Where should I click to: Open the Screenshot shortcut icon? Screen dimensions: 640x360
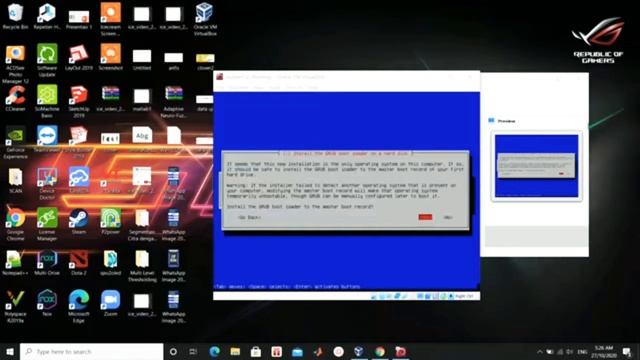[111, 57]
